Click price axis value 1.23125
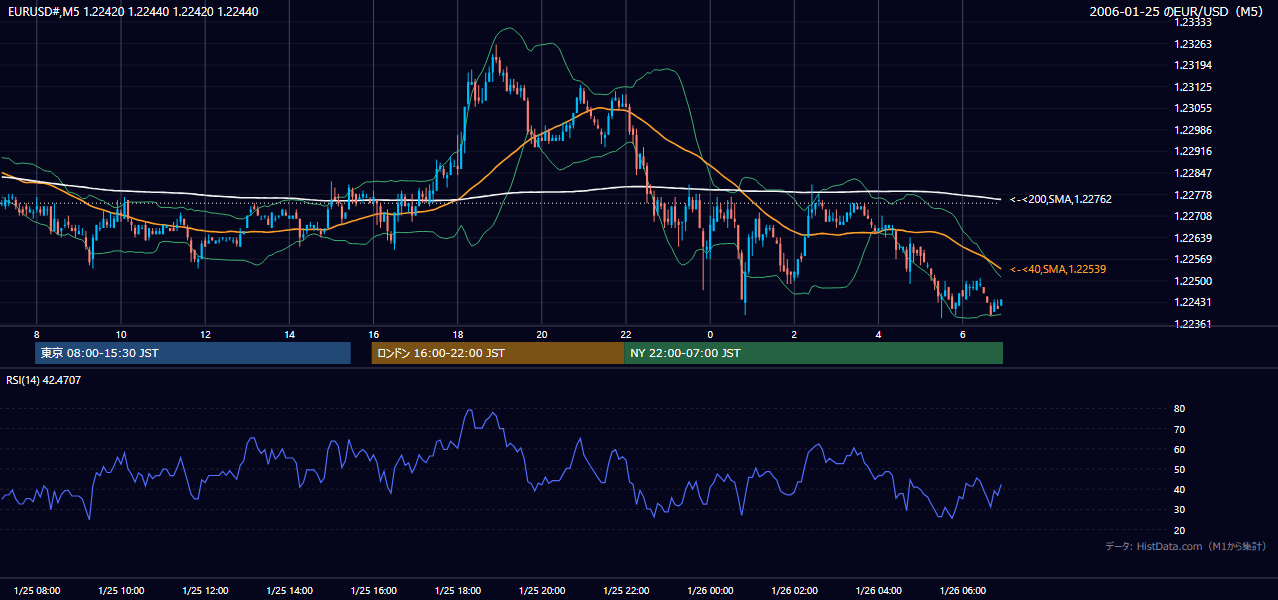 point(1193,87)
